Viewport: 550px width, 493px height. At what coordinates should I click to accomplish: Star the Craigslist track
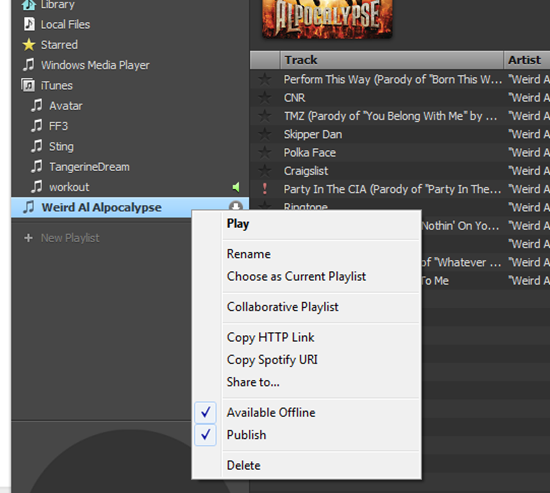pyautogui.click(x=265, y=171)
